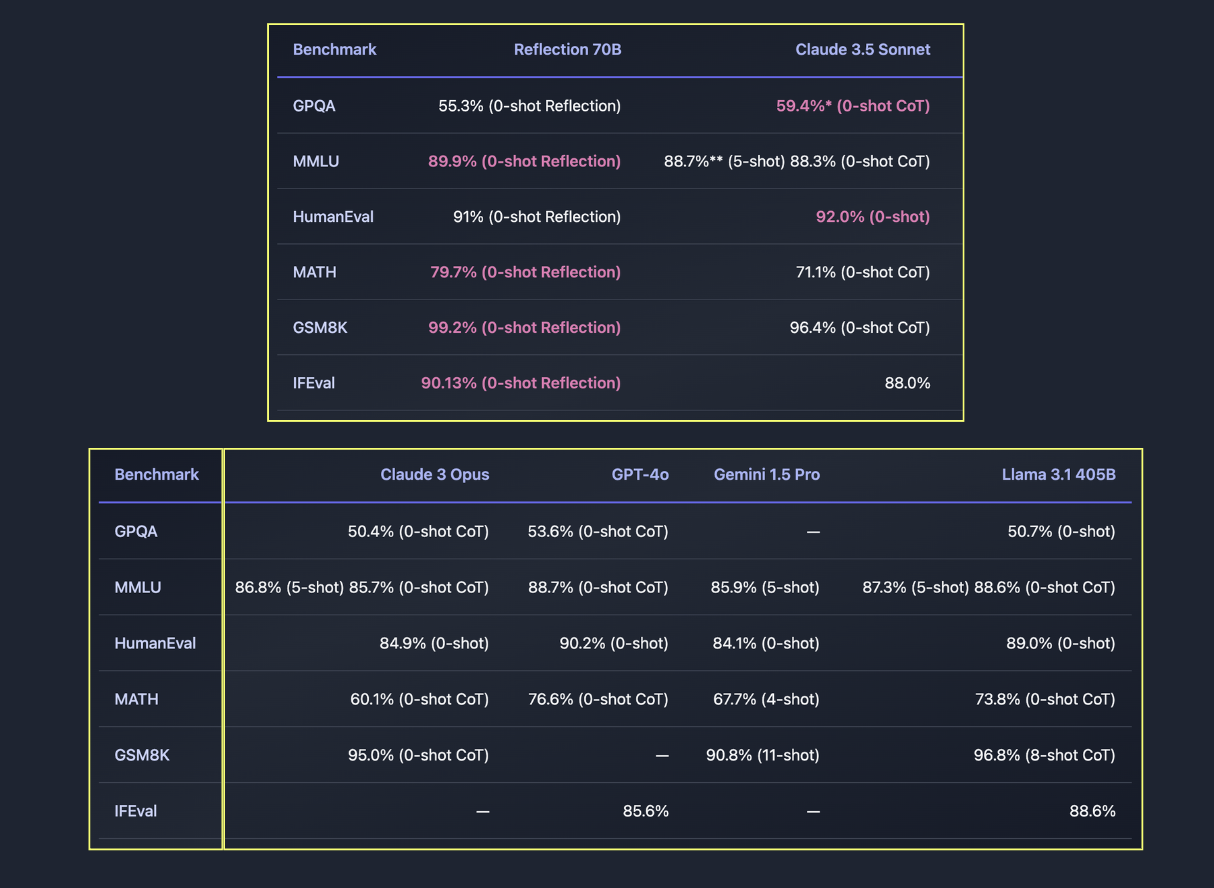Click the "Claude 3 Opus" column header
The width and height of the screenshot is (1214, 888).
pyautogui.click(x=434, y=474)
